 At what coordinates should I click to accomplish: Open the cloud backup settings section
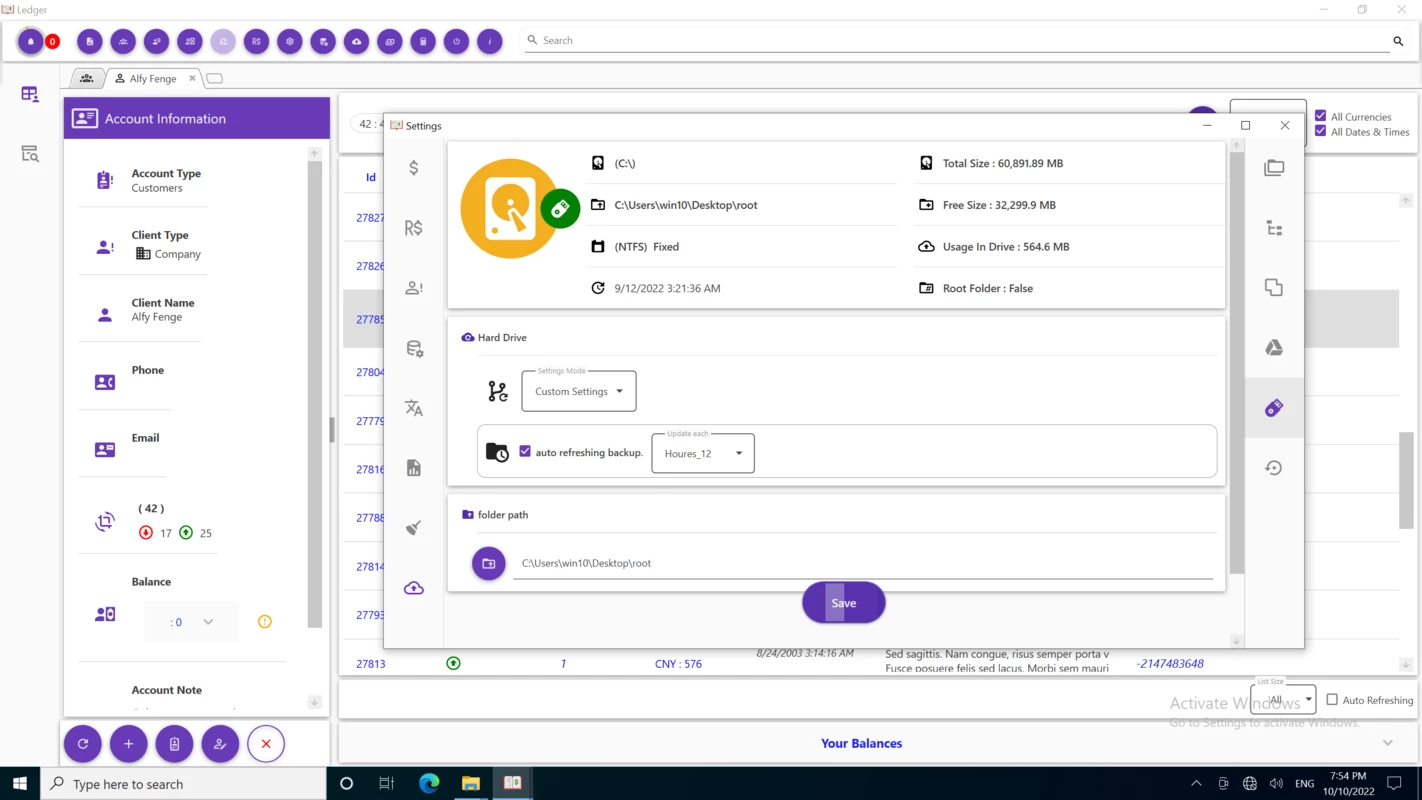click(414, 588)
